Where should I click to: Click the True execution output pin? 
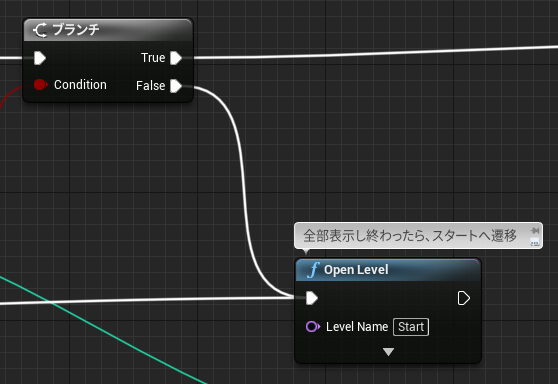(176, 58)
